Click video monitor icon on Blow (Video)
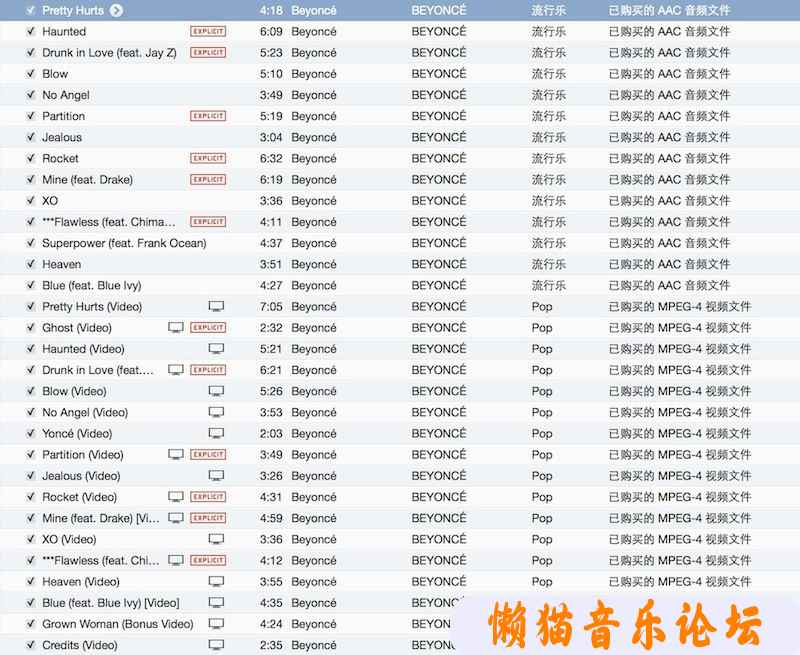Viewport: 800px width, 655px height. click(216, 391)
